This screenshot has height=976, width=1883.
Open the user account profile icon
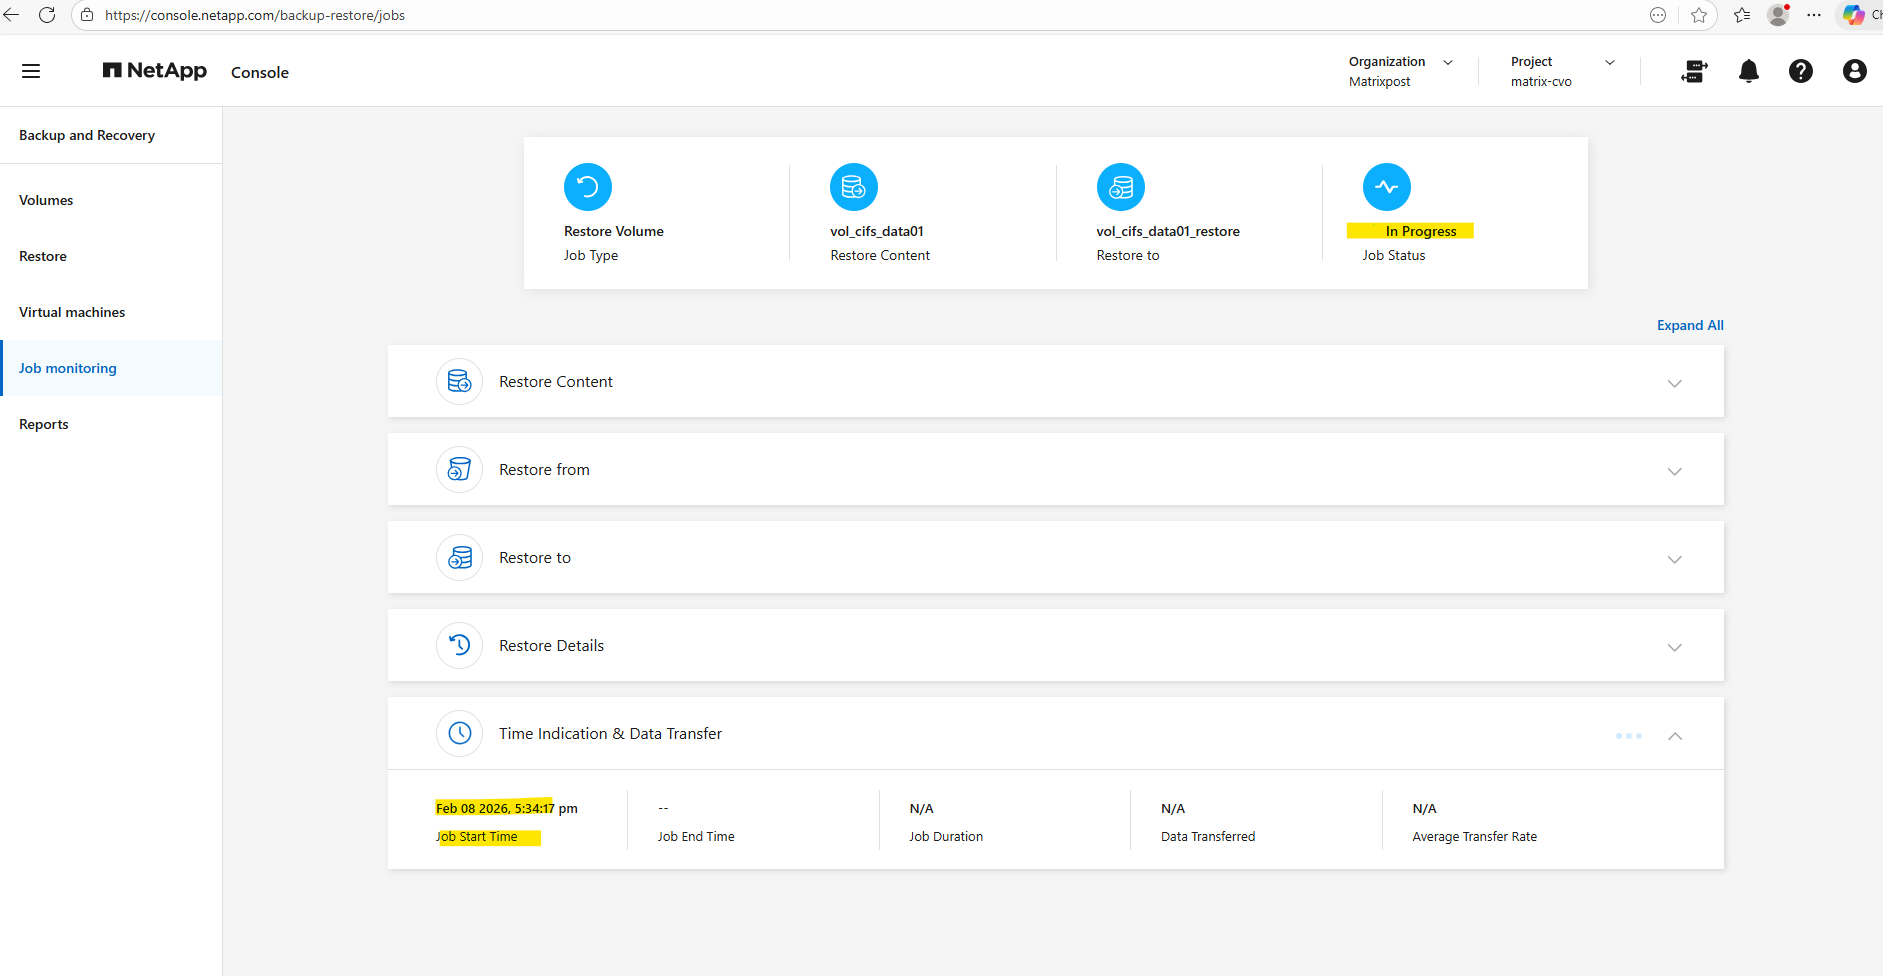coord(1854,71)
